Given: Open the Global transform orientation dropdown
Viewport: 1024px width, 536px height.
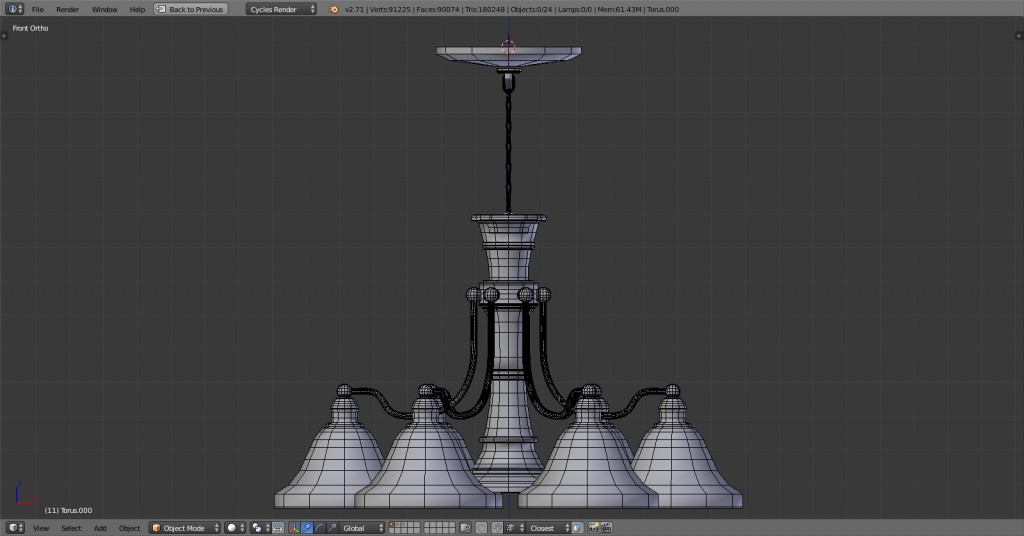Looking at the screenshot, I should coord(362,528).
